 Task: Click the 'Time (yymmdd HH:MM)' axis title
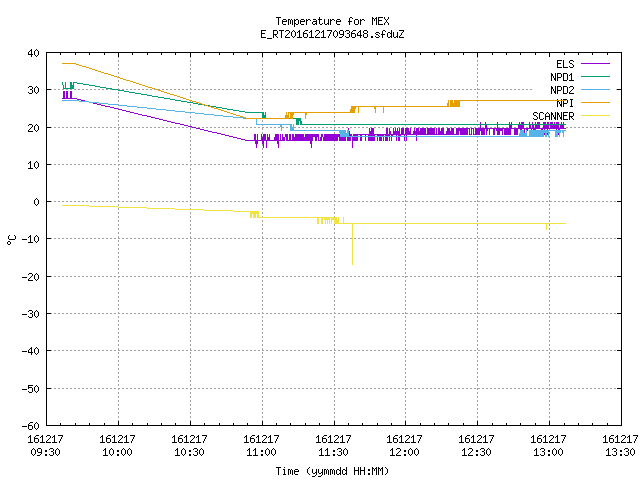[332, 471]
